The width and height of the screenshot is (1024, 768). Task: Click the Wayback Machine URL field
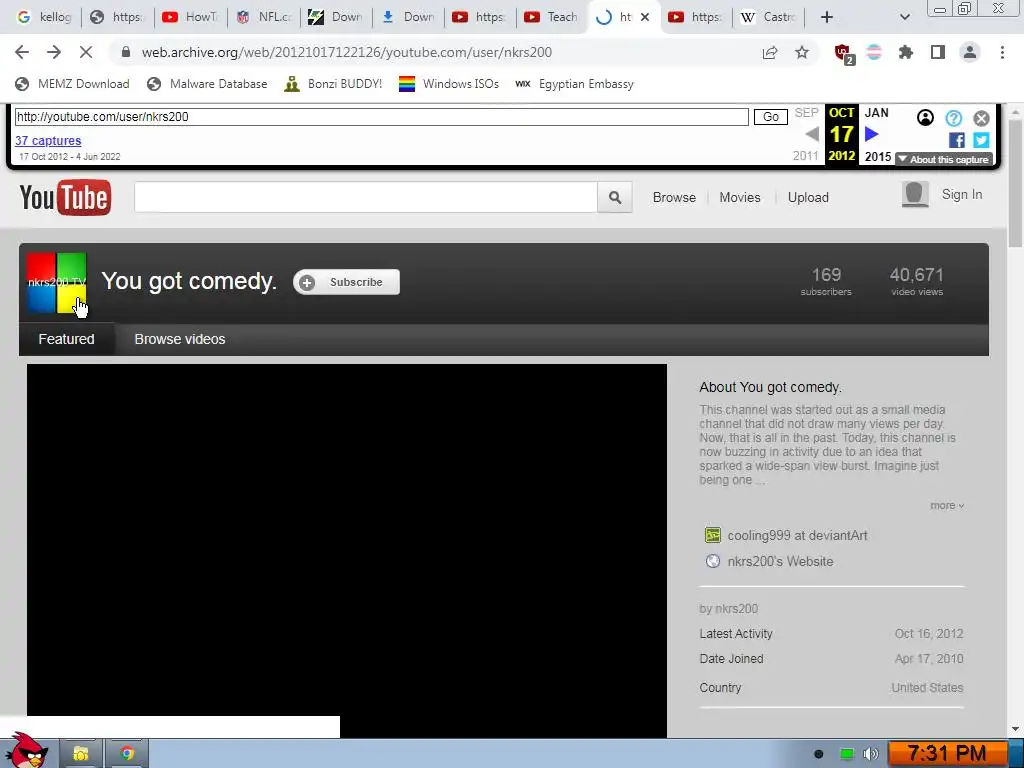[x=381, y=117]
